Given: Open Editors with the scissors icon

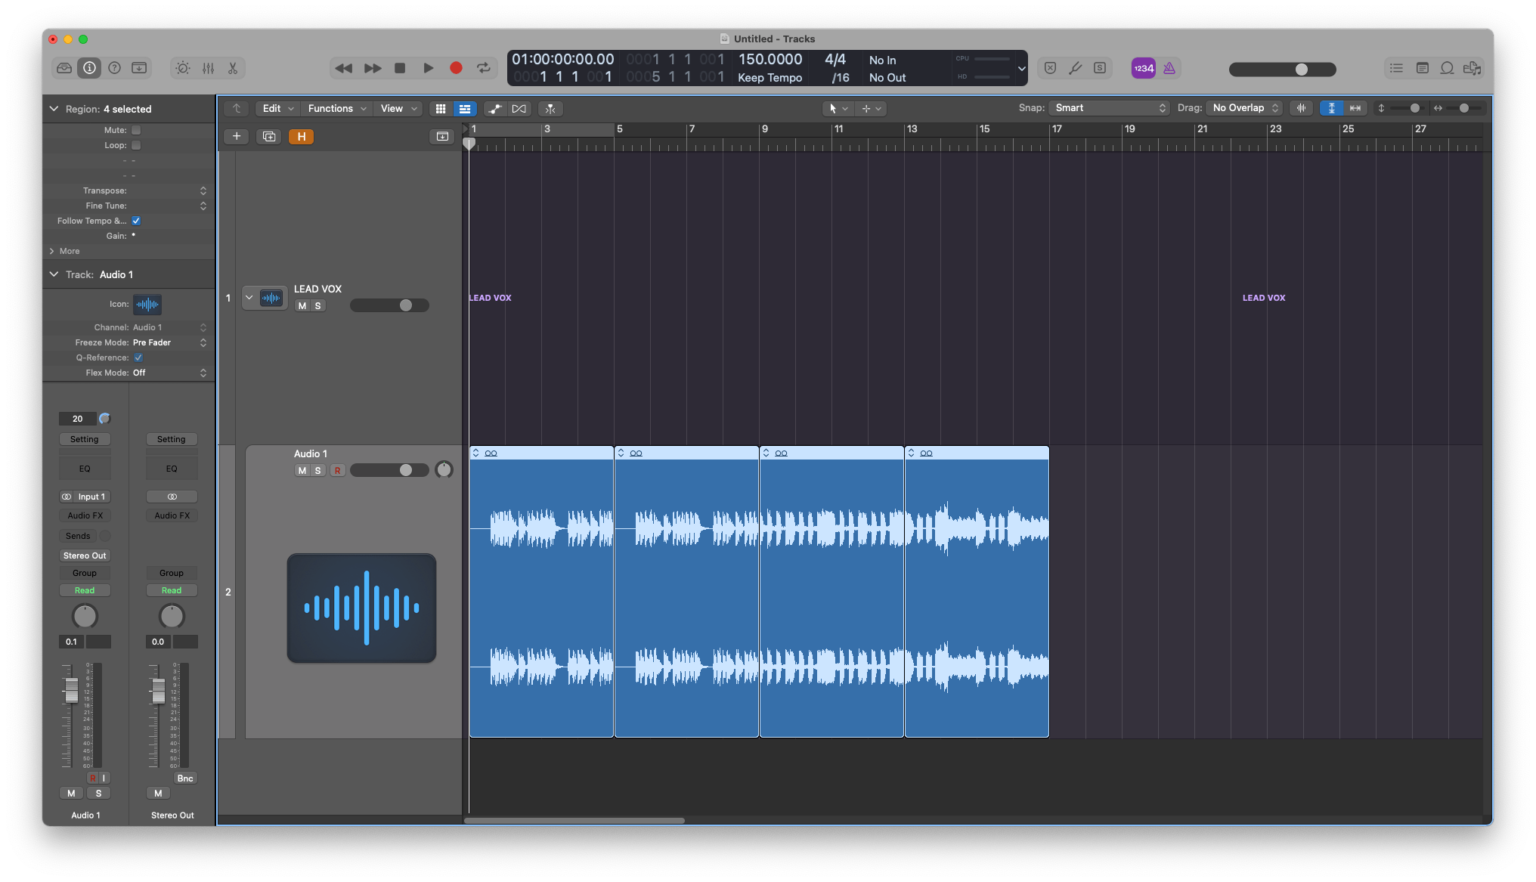Looking at the screenshot, I should point(233,68).
